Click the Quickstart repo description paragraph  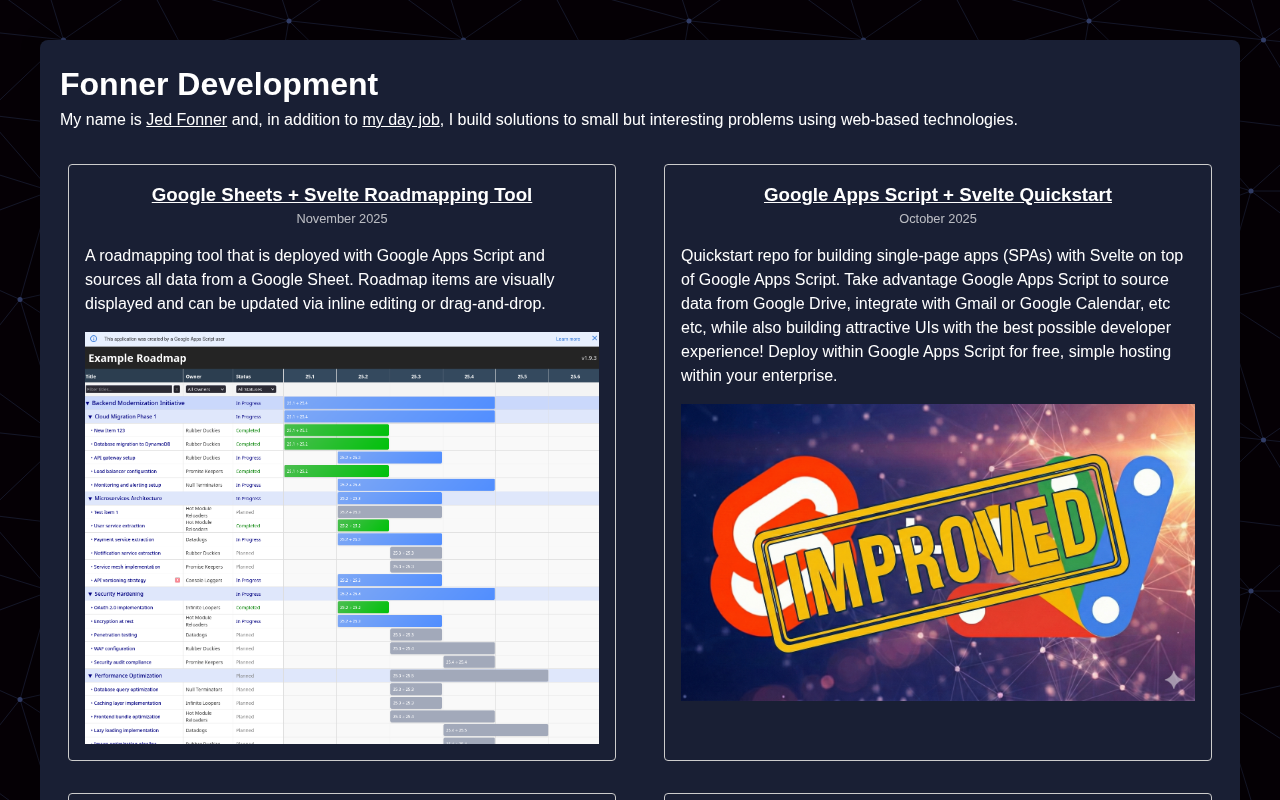938,316
